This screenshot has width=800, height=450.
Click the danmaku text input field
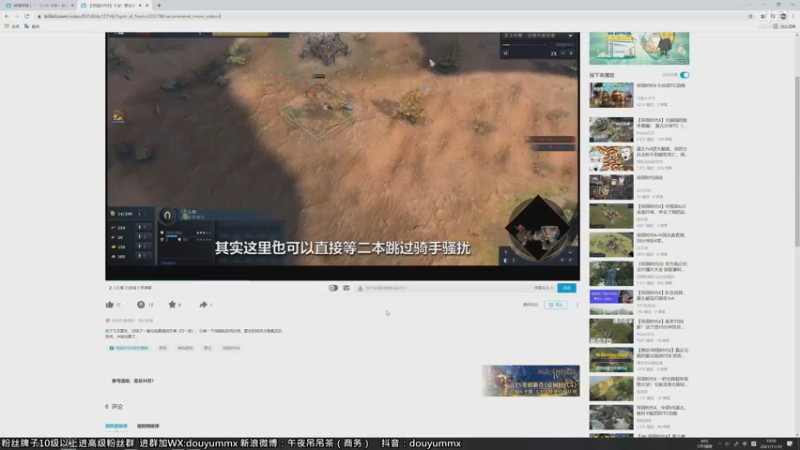tap(444, 288)
